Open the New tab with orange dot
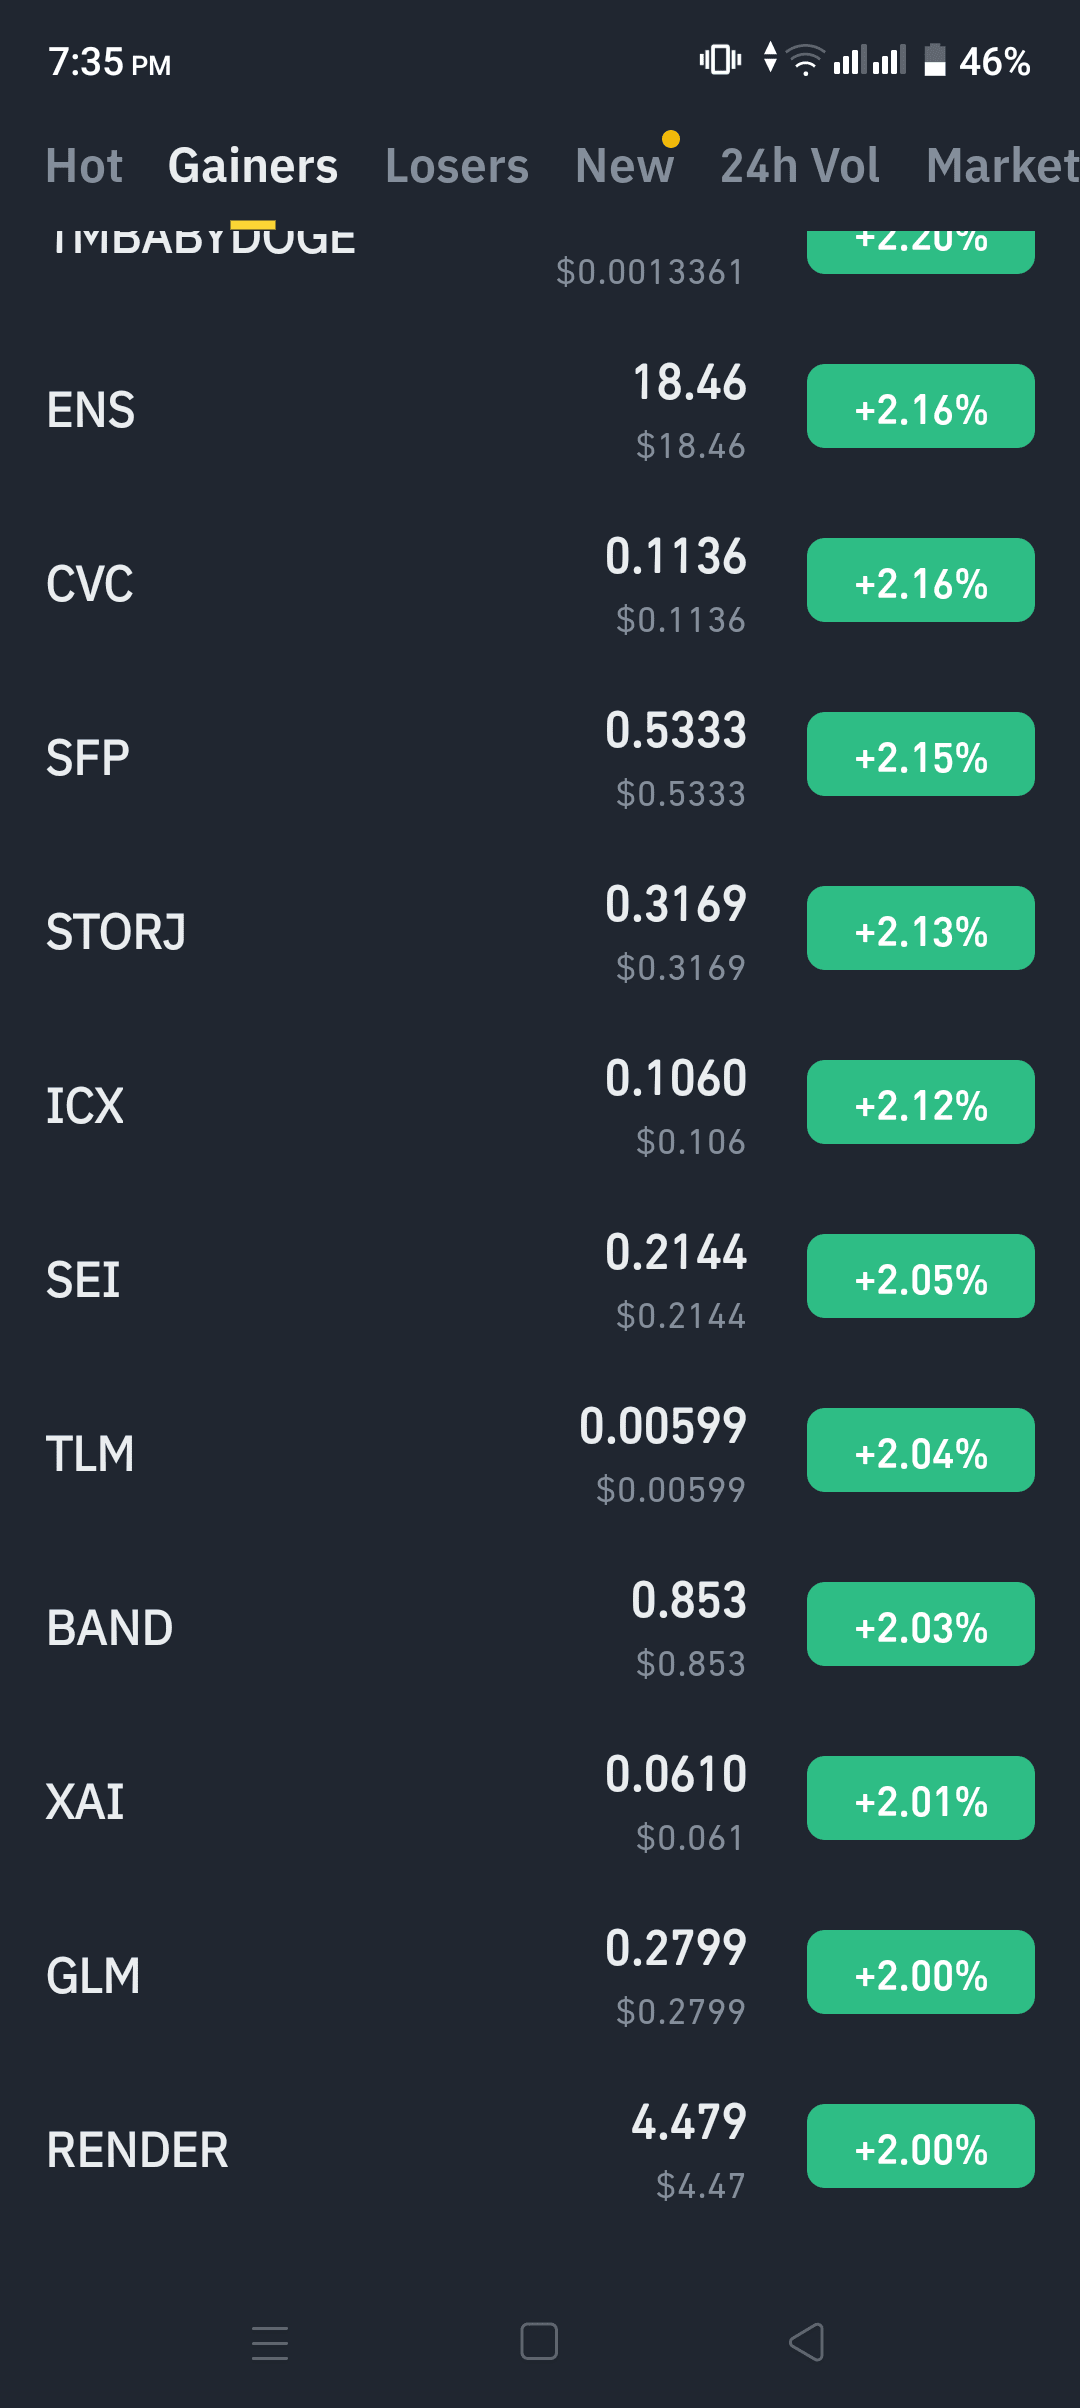Image resolution: width=1080 pixels, height=2408 pixels. (x=625, y=166)
